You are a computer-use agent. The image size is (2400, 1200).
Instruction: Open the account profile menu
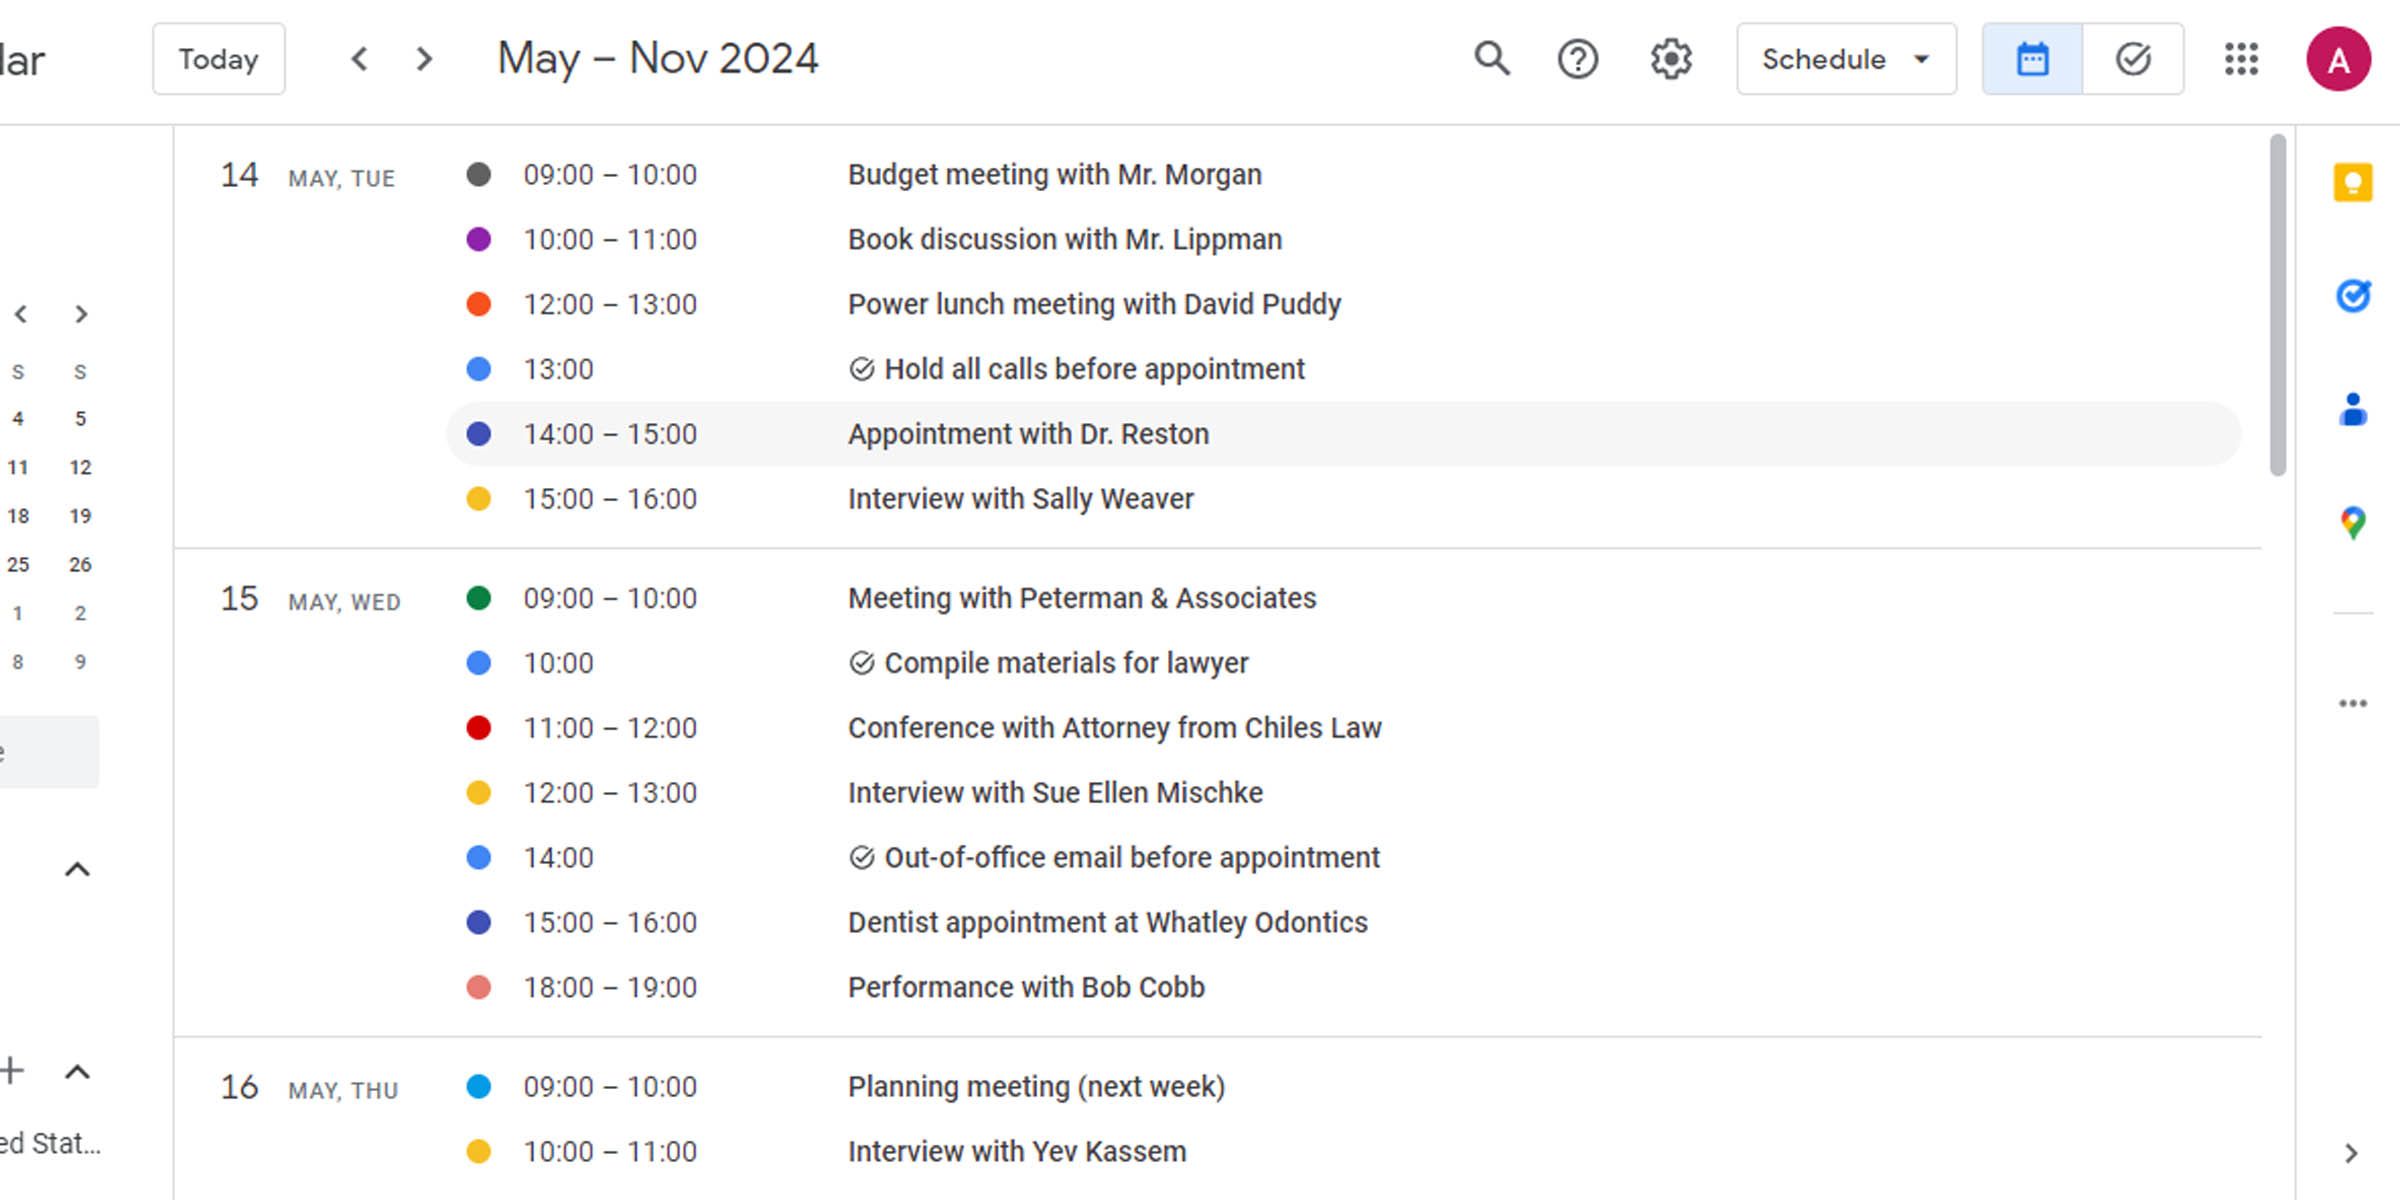[2340, 59]
